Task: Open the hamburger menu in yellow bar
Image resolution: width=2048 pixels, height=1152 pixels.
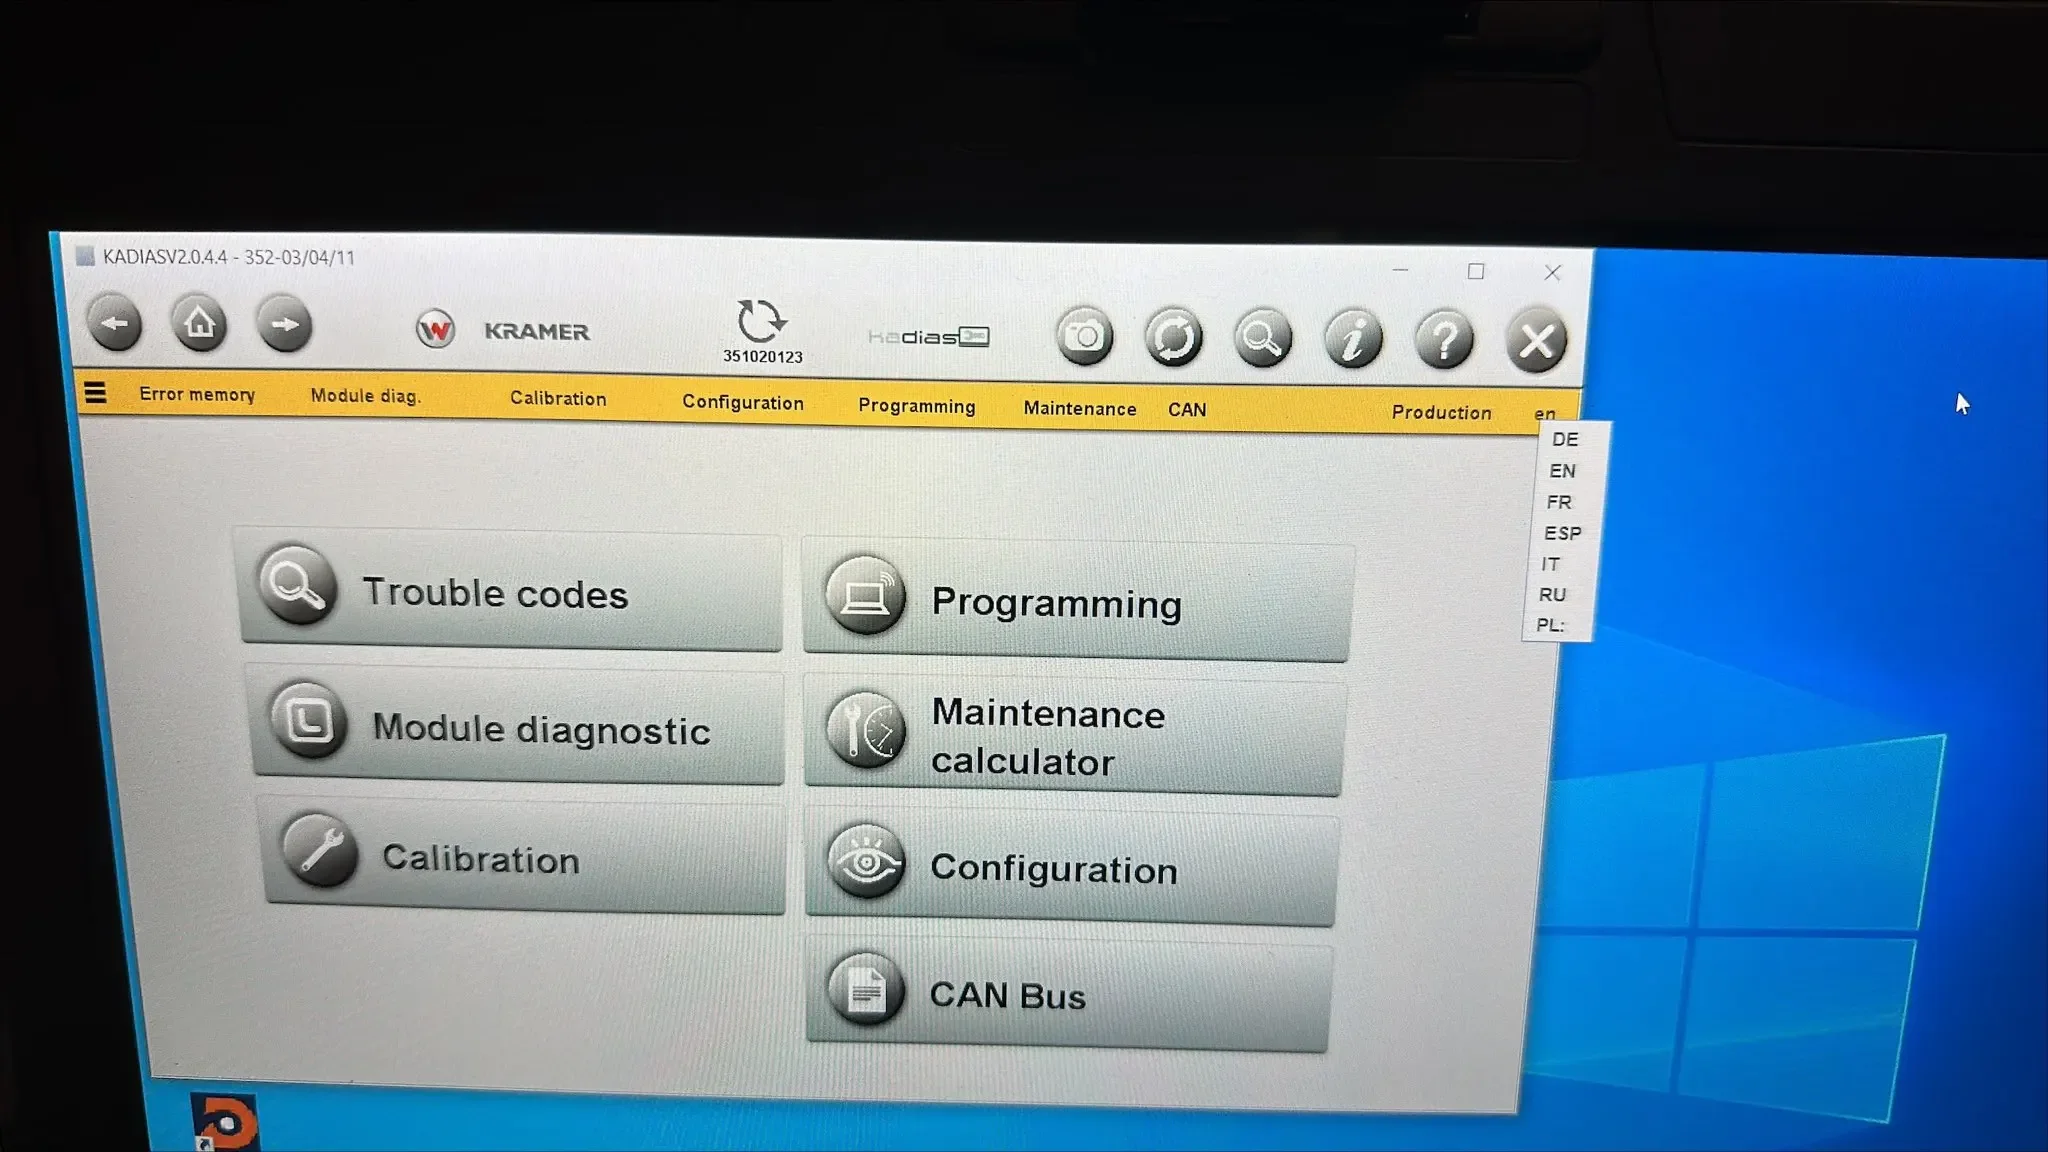Action: [x=95, y=393]
